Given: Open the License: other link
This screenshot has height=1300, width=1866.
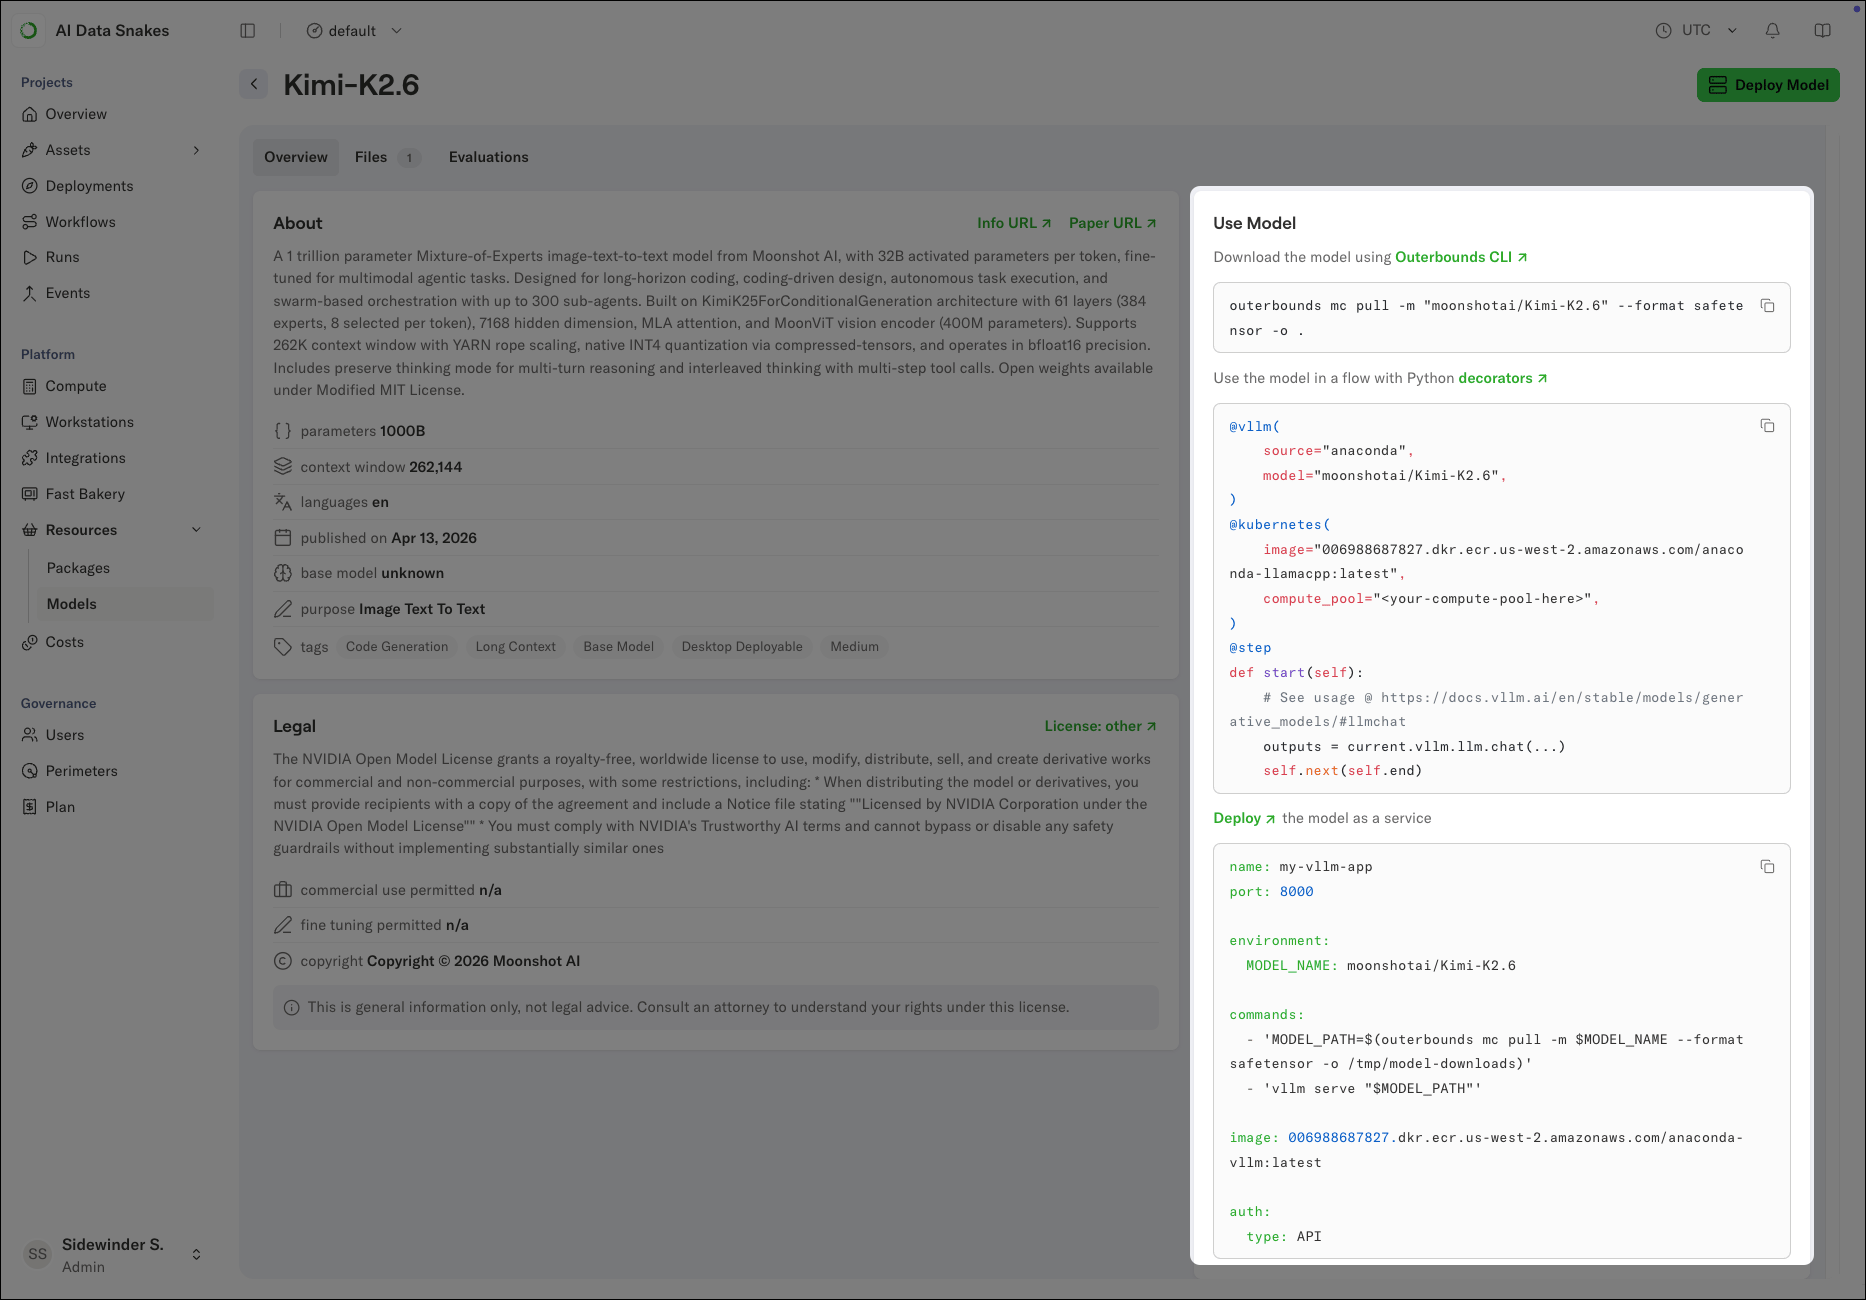Looking at the screenshot, I should (x=1101, y=726).
